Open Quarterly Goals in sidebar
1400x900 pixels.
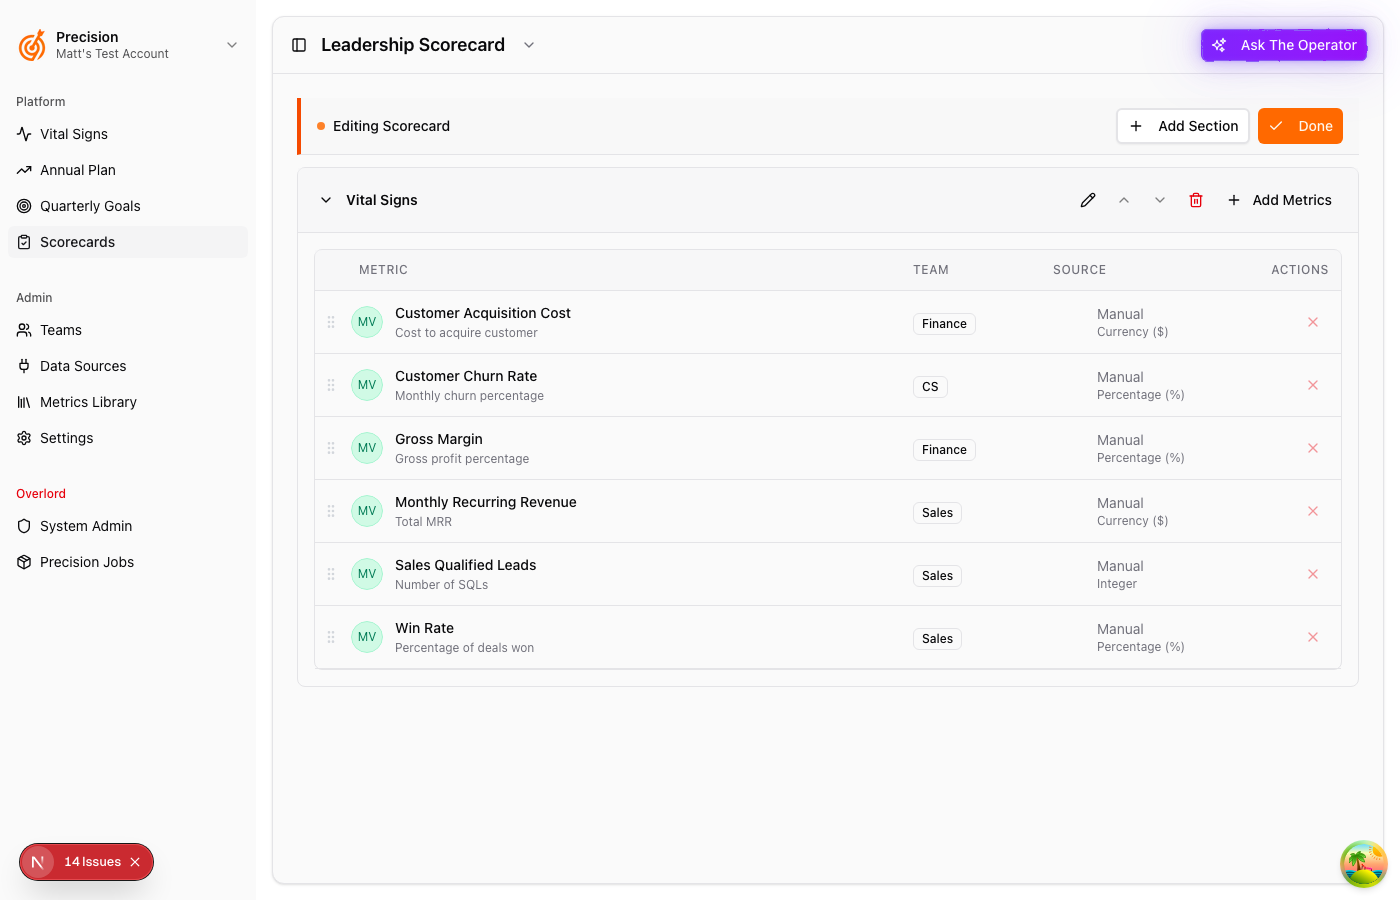(90, 206)
